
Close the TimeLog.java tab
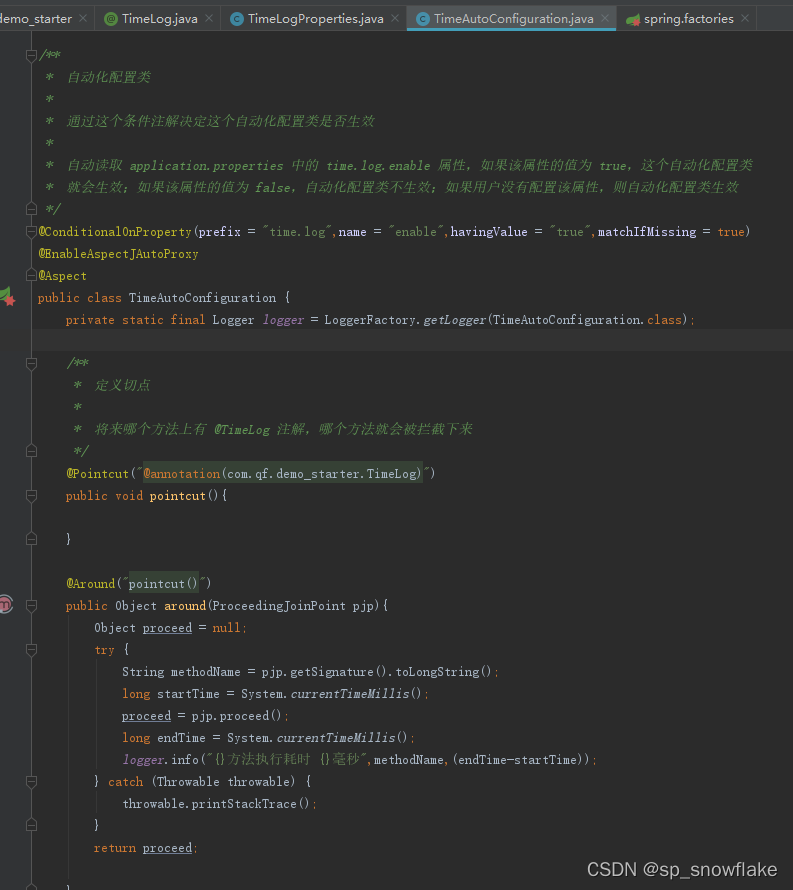209,19
